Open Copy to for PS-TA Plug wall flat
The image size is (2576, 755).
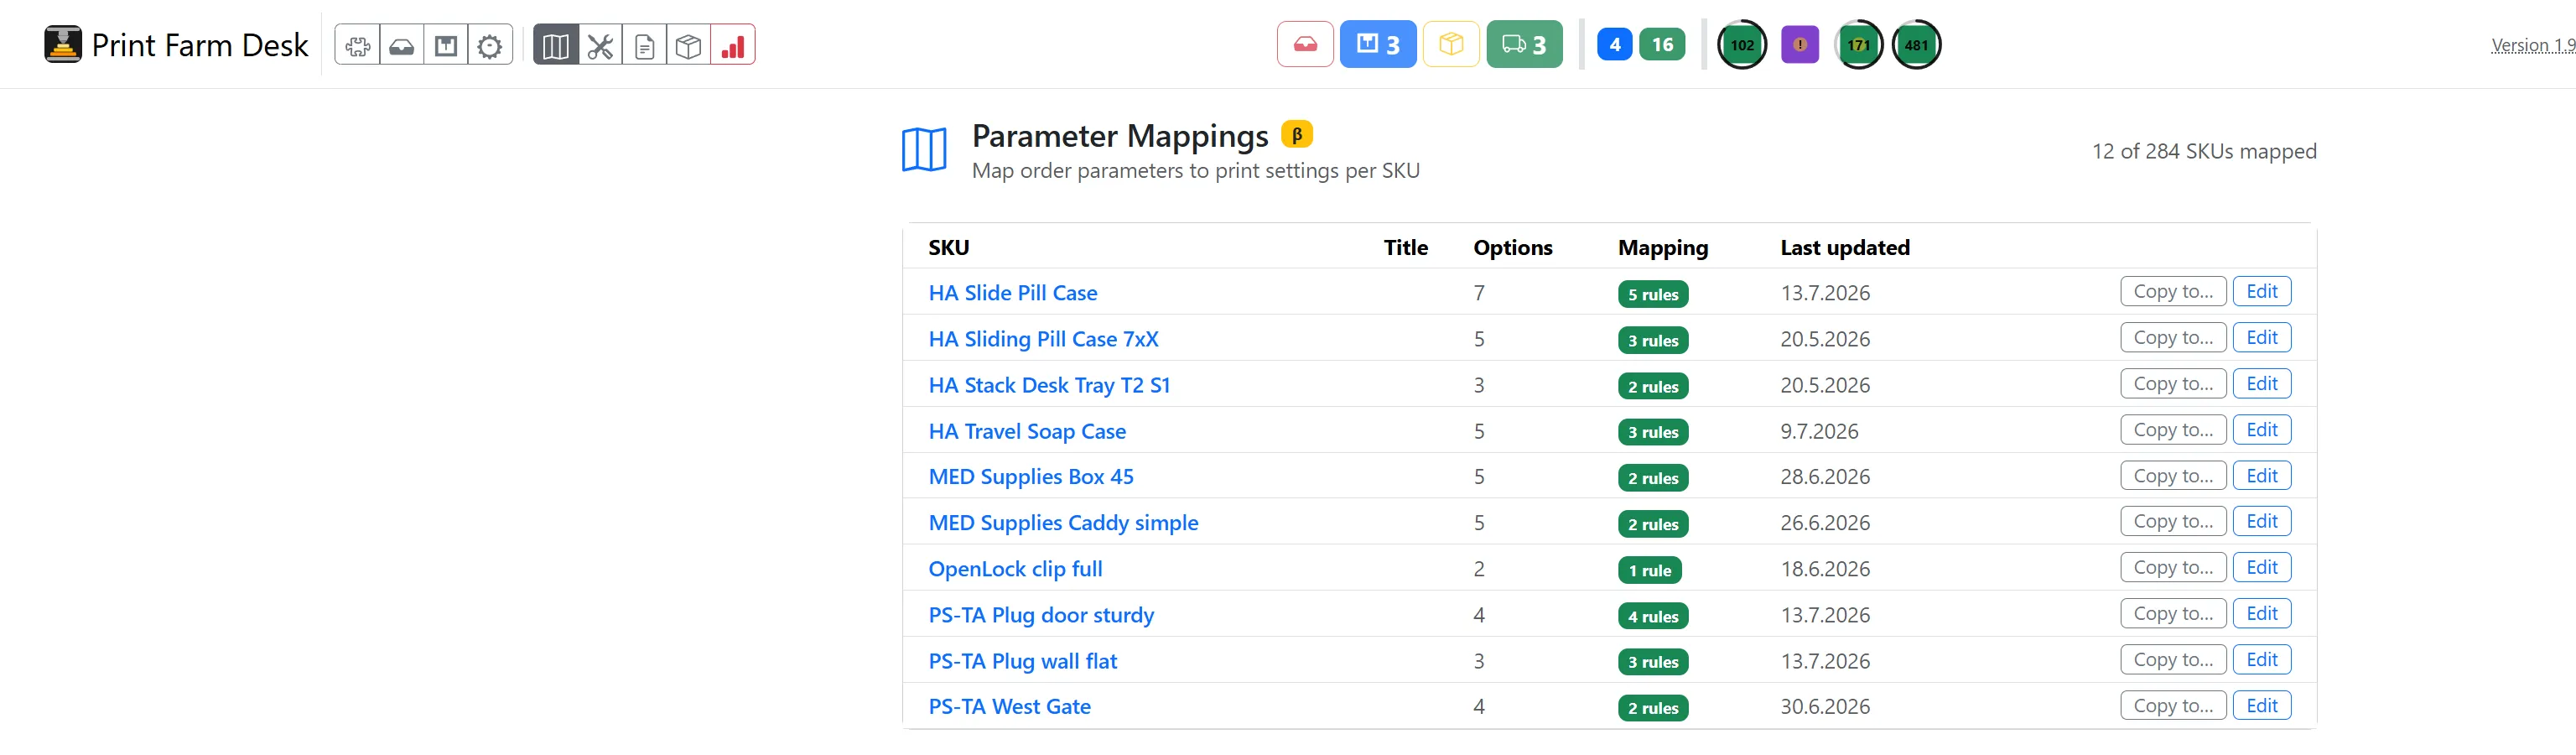pyautogui.click(x=2173, y=659)
